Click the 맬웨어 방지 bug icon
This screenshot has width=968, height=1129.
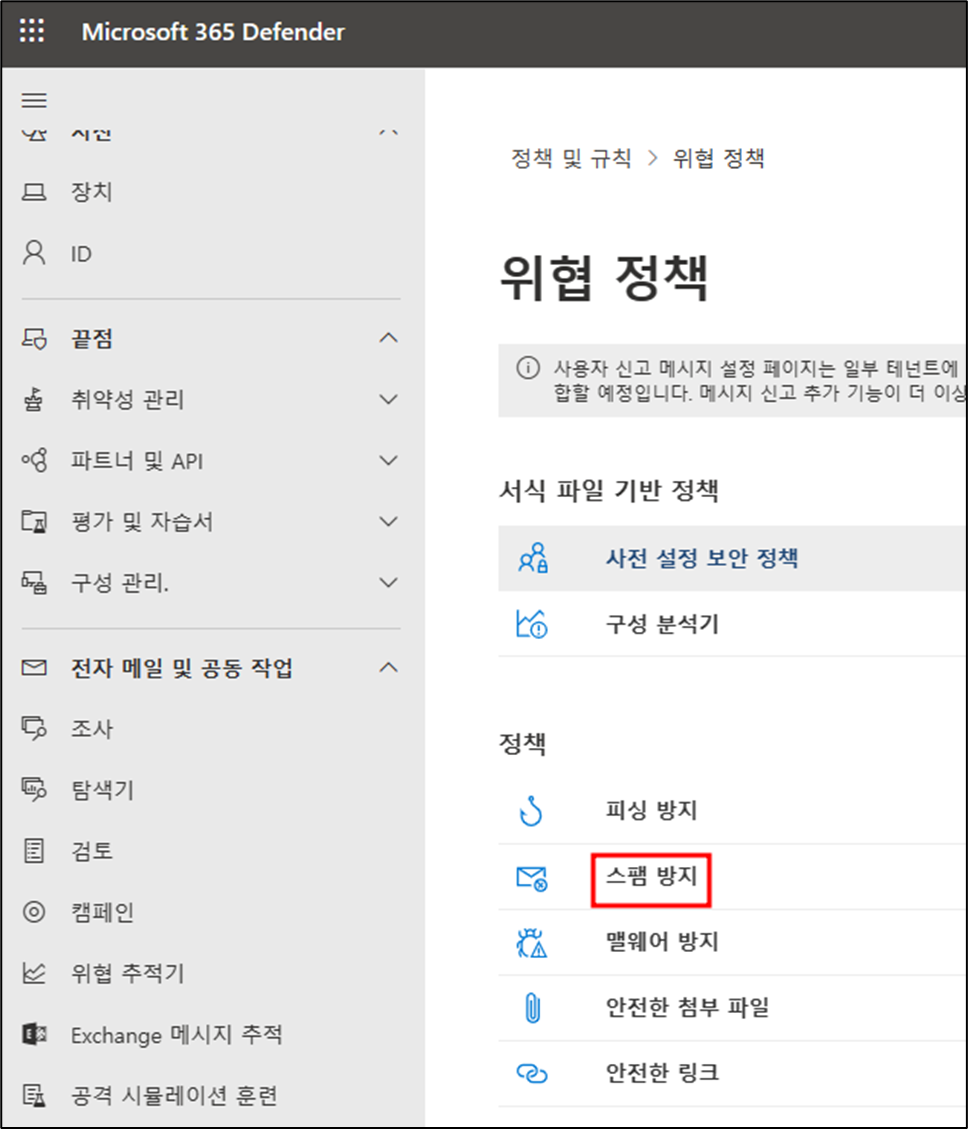[x=531, y=943]
